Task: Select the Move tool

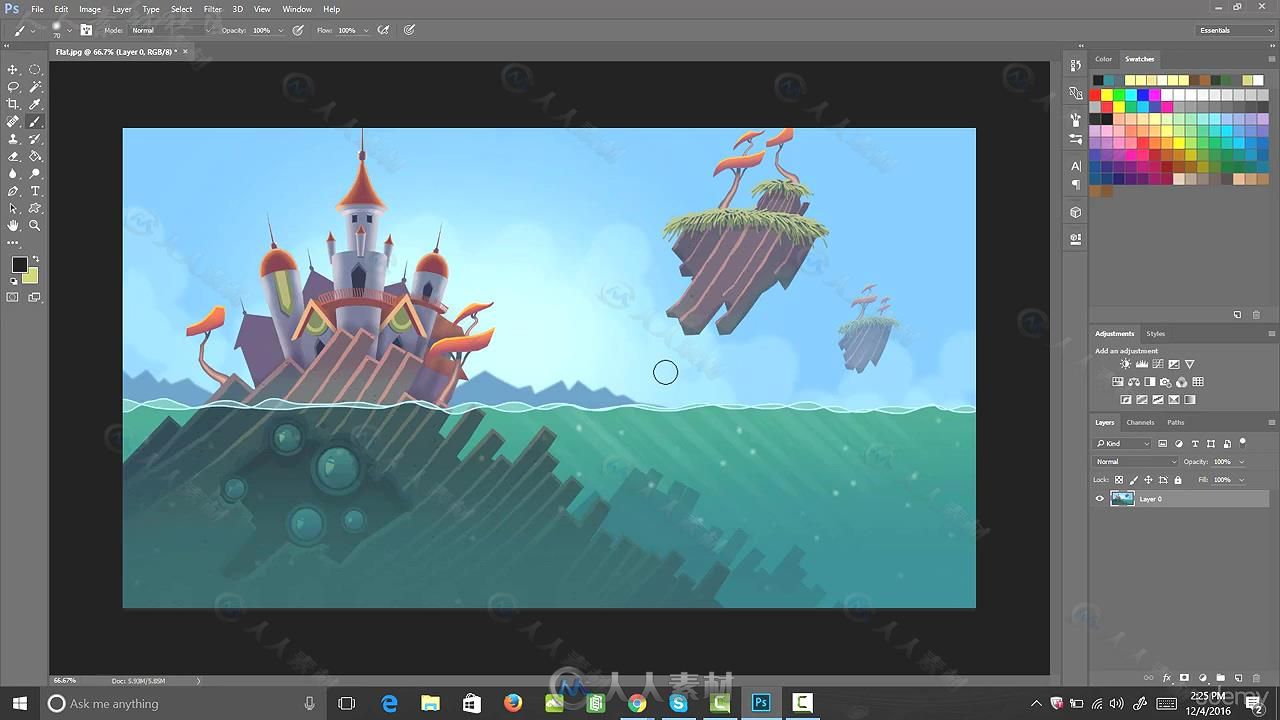Action: (13, 69)
